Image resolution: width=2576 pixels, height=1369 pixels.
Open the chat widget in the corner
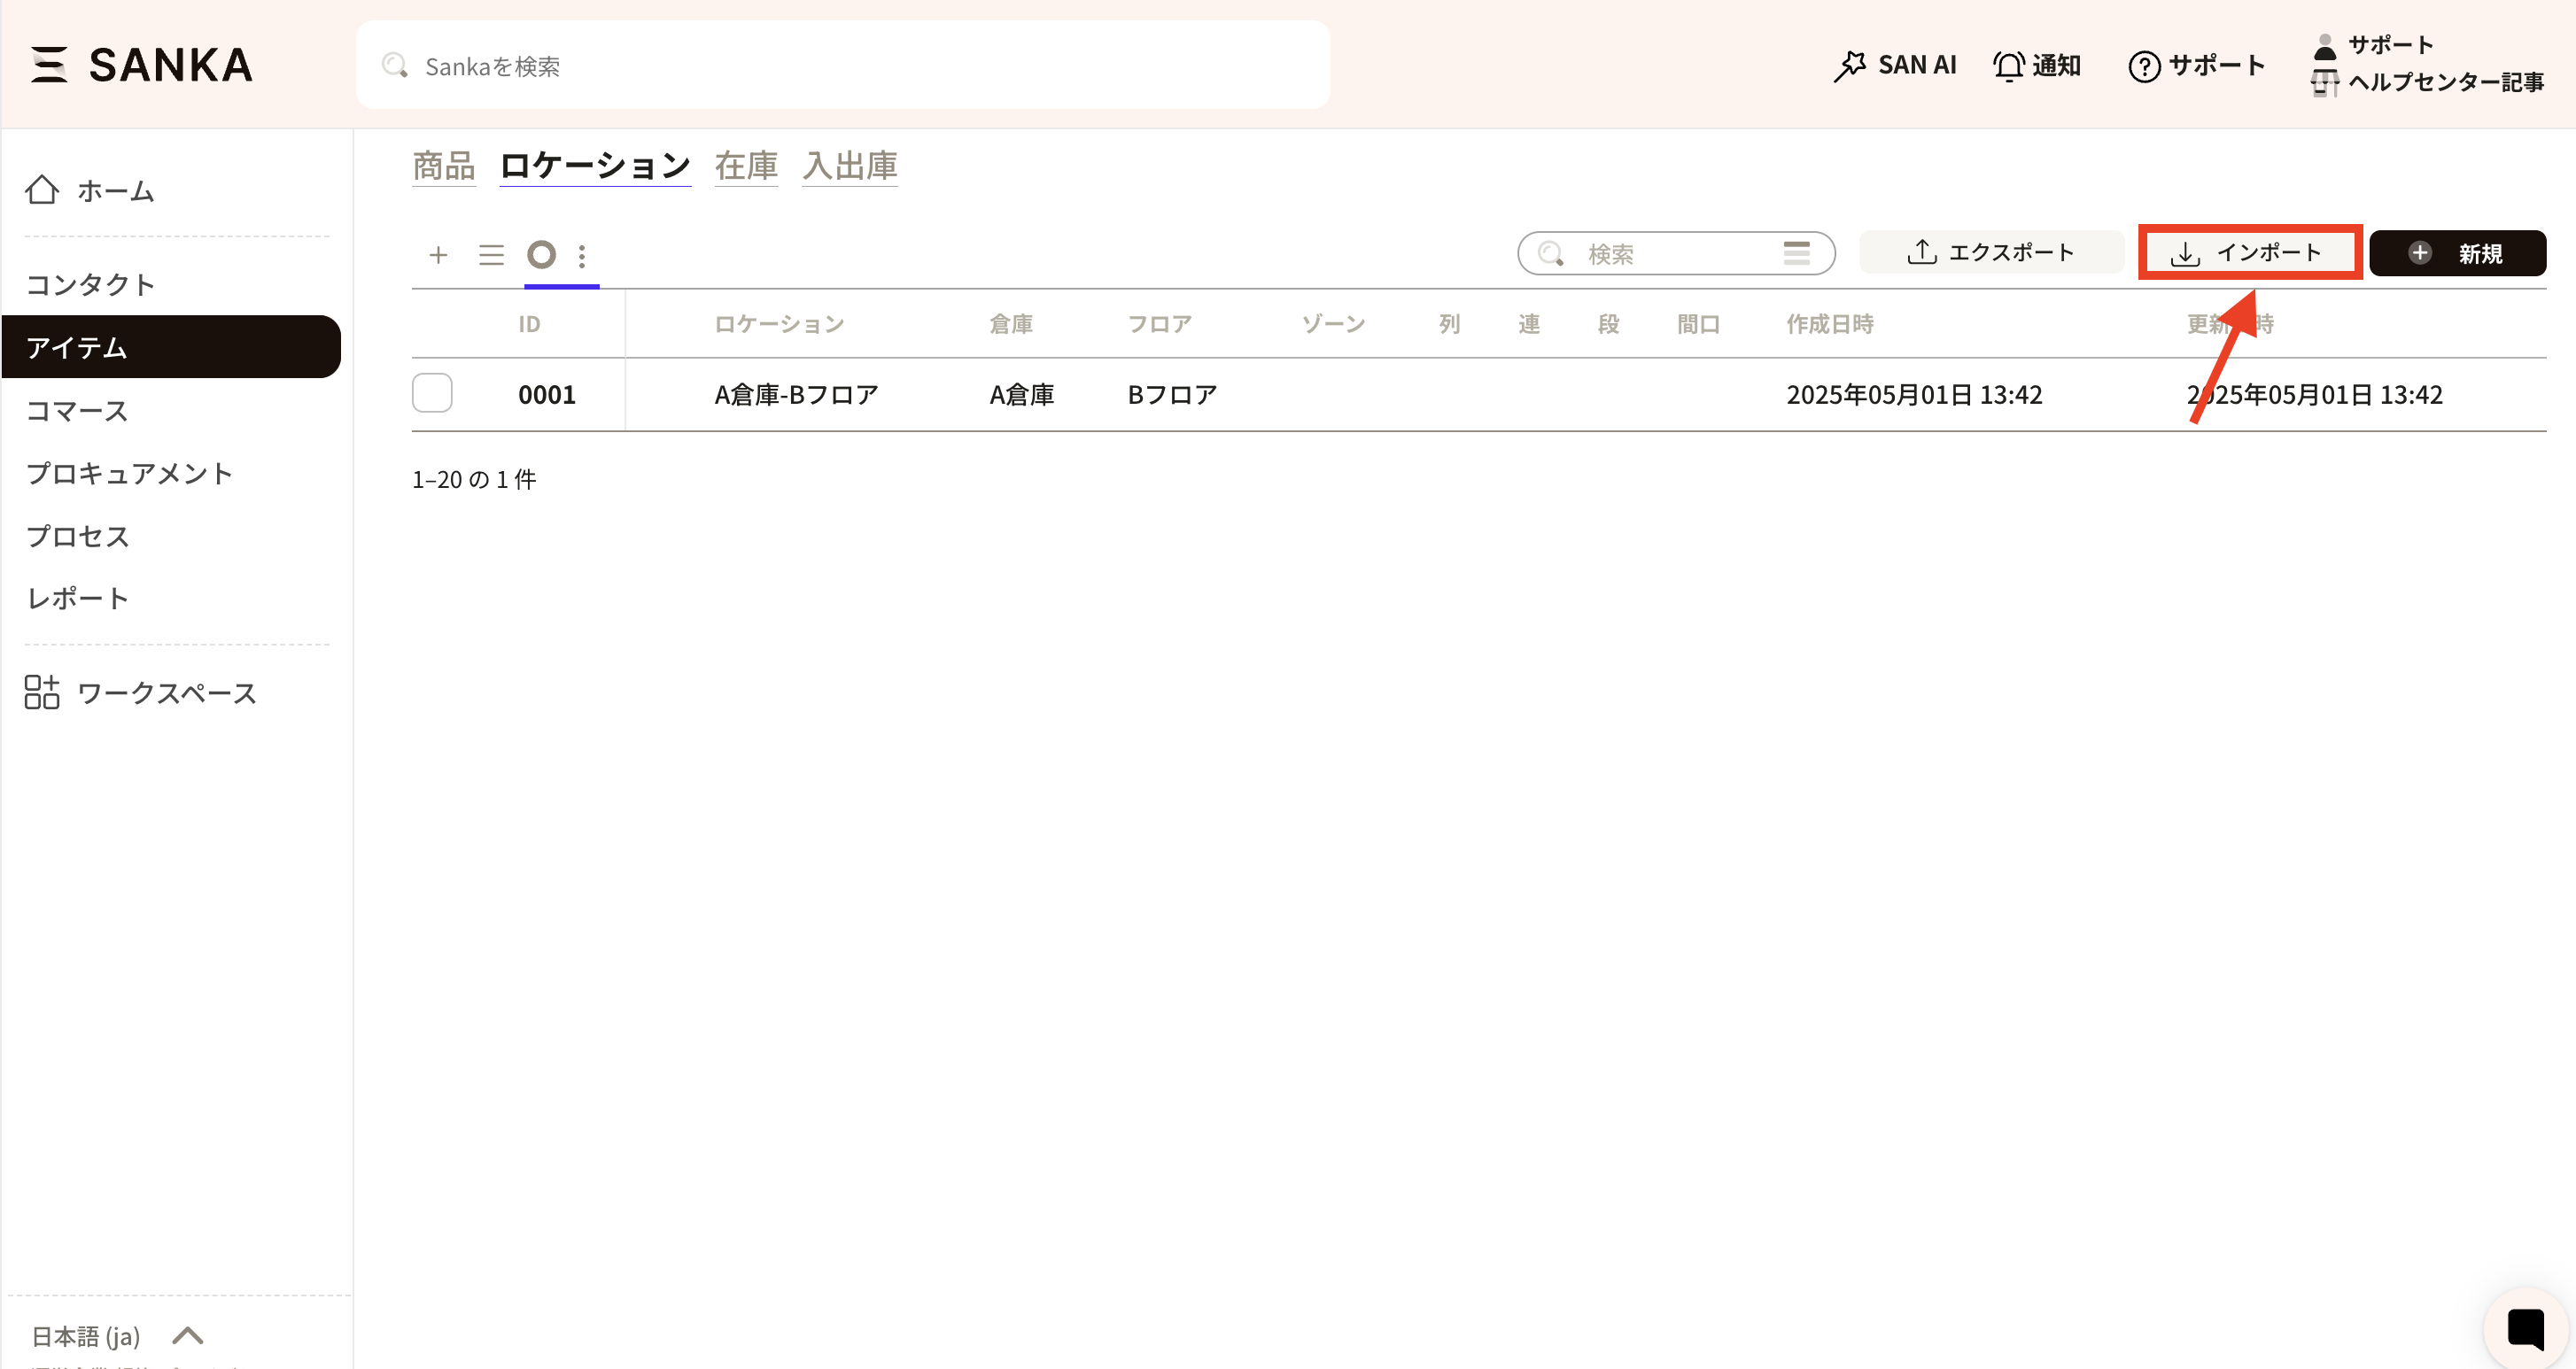point(2525,1329)
